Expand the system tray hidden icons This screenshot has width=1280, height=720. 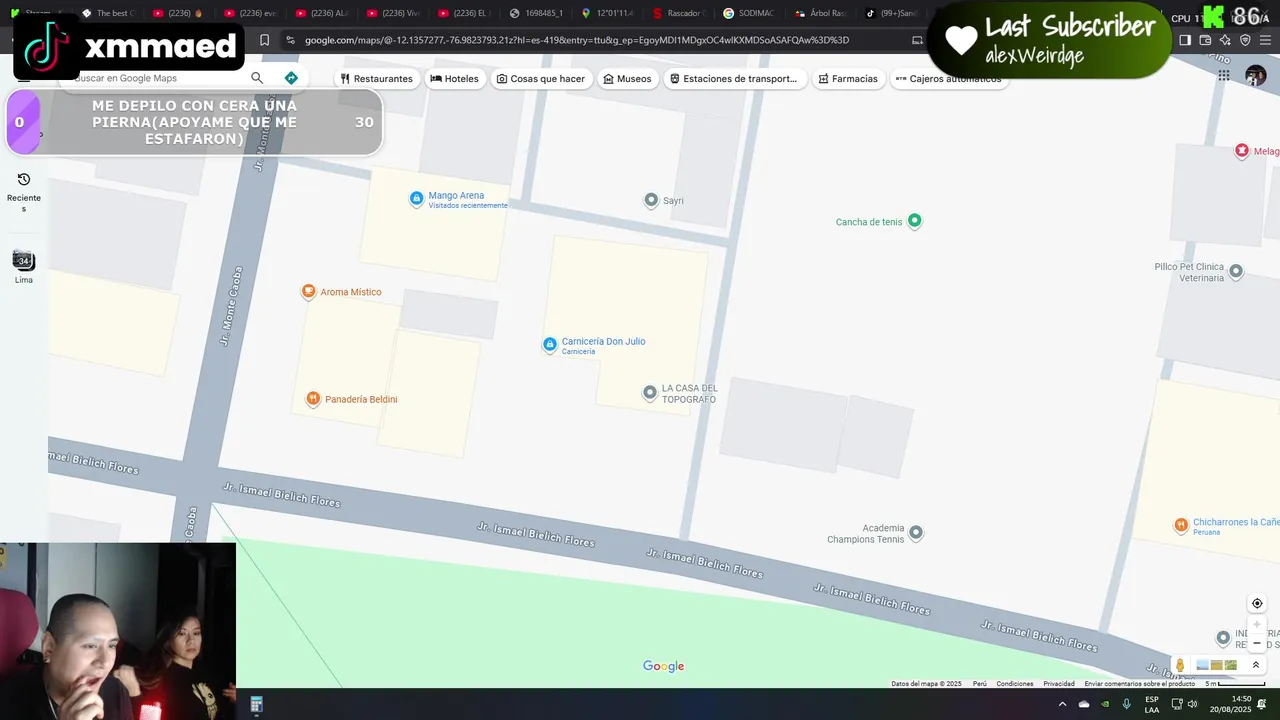tap(1062, 705)
